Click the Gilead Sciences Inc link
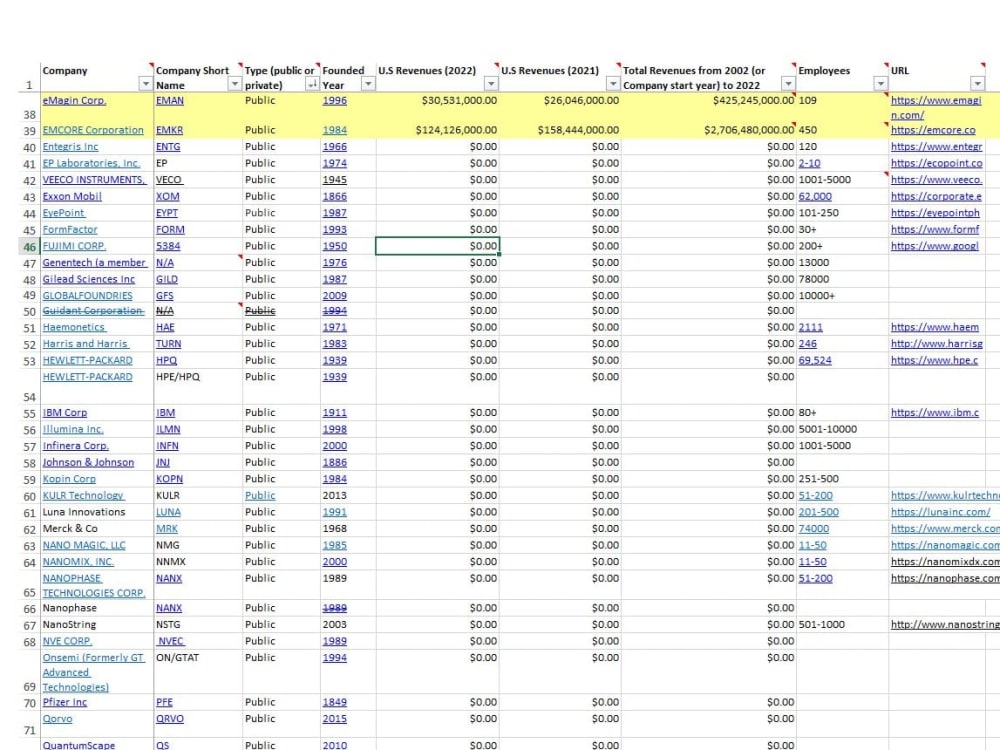Viewport: 1000px width, 750px height. [89, 279]
